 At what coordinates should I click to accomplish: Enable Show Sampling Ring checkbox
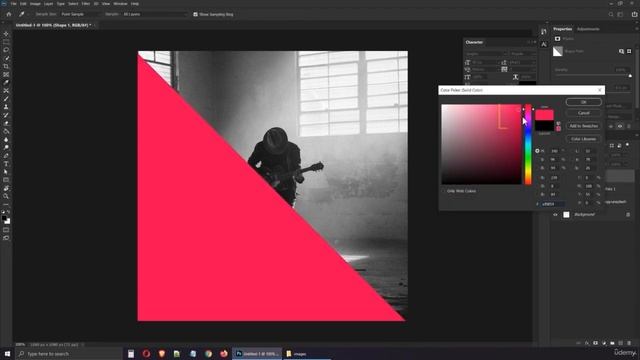coord(196,14)
